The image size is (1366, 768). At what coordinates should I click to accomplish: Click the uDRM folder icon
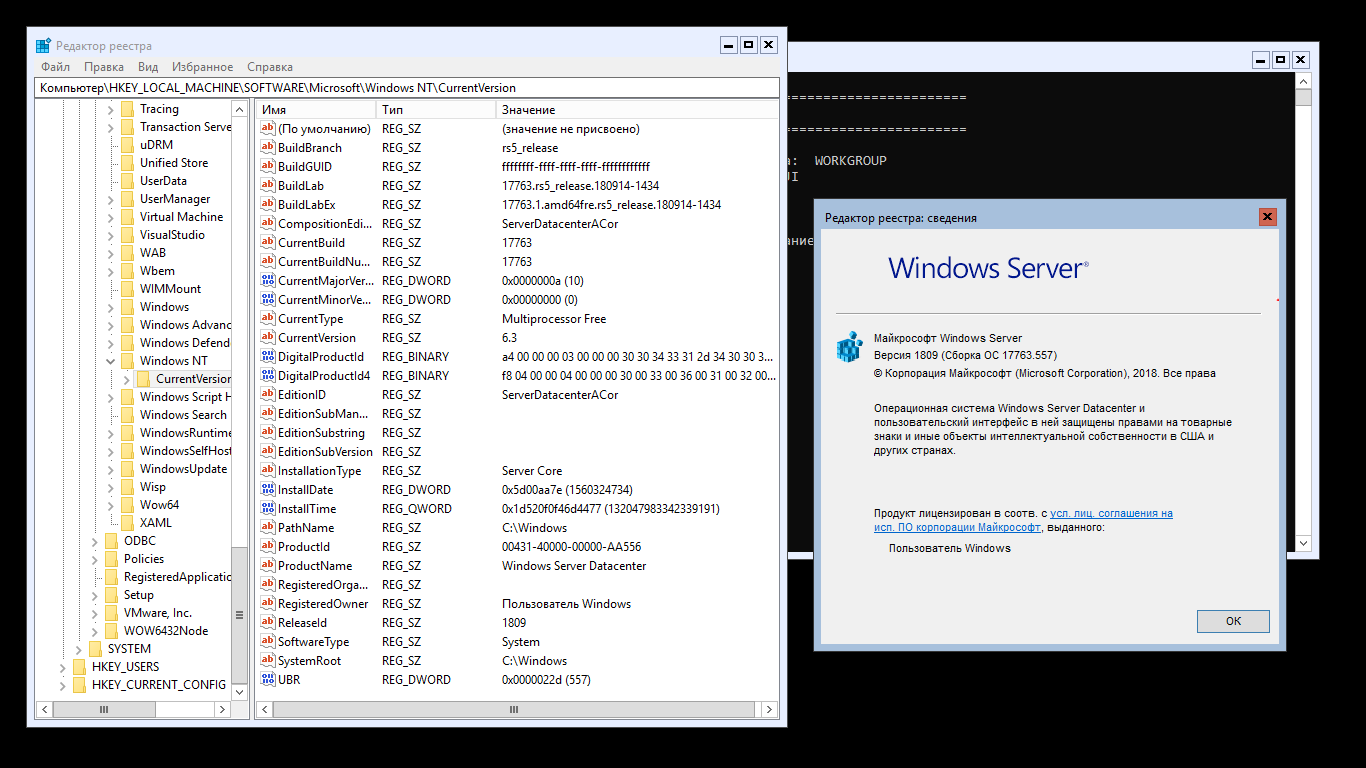(x=127, y=145)
